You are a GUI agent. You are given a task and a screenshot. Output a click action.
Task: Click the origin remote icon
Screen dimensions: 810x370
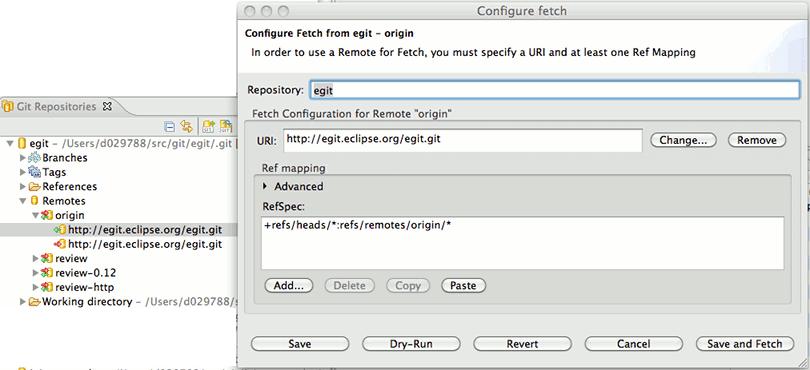pyautogui.click(x=47, y=215)
